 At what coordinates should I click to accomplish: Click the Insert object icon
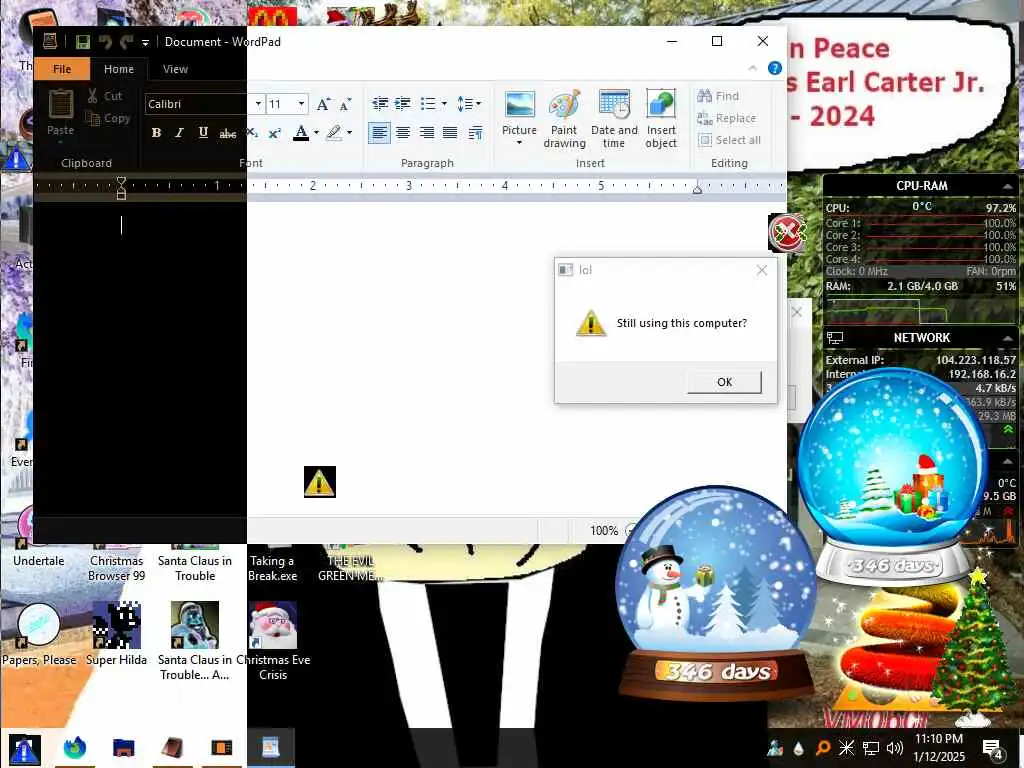(x=661, y=104)
